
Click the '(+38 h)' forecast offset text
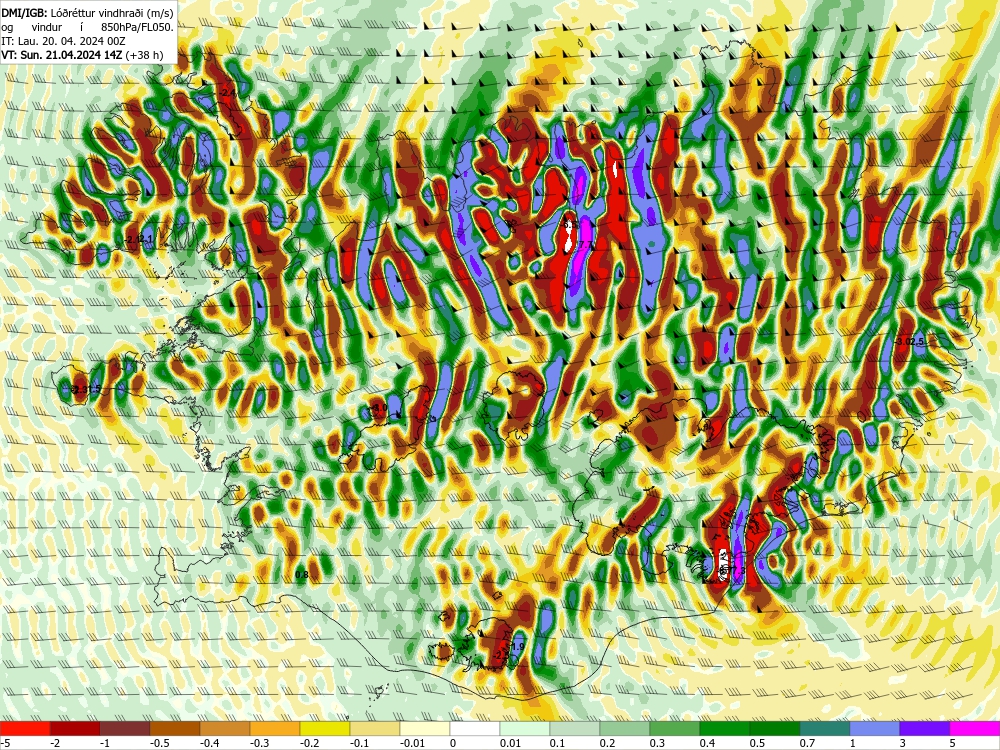(144, 55)
